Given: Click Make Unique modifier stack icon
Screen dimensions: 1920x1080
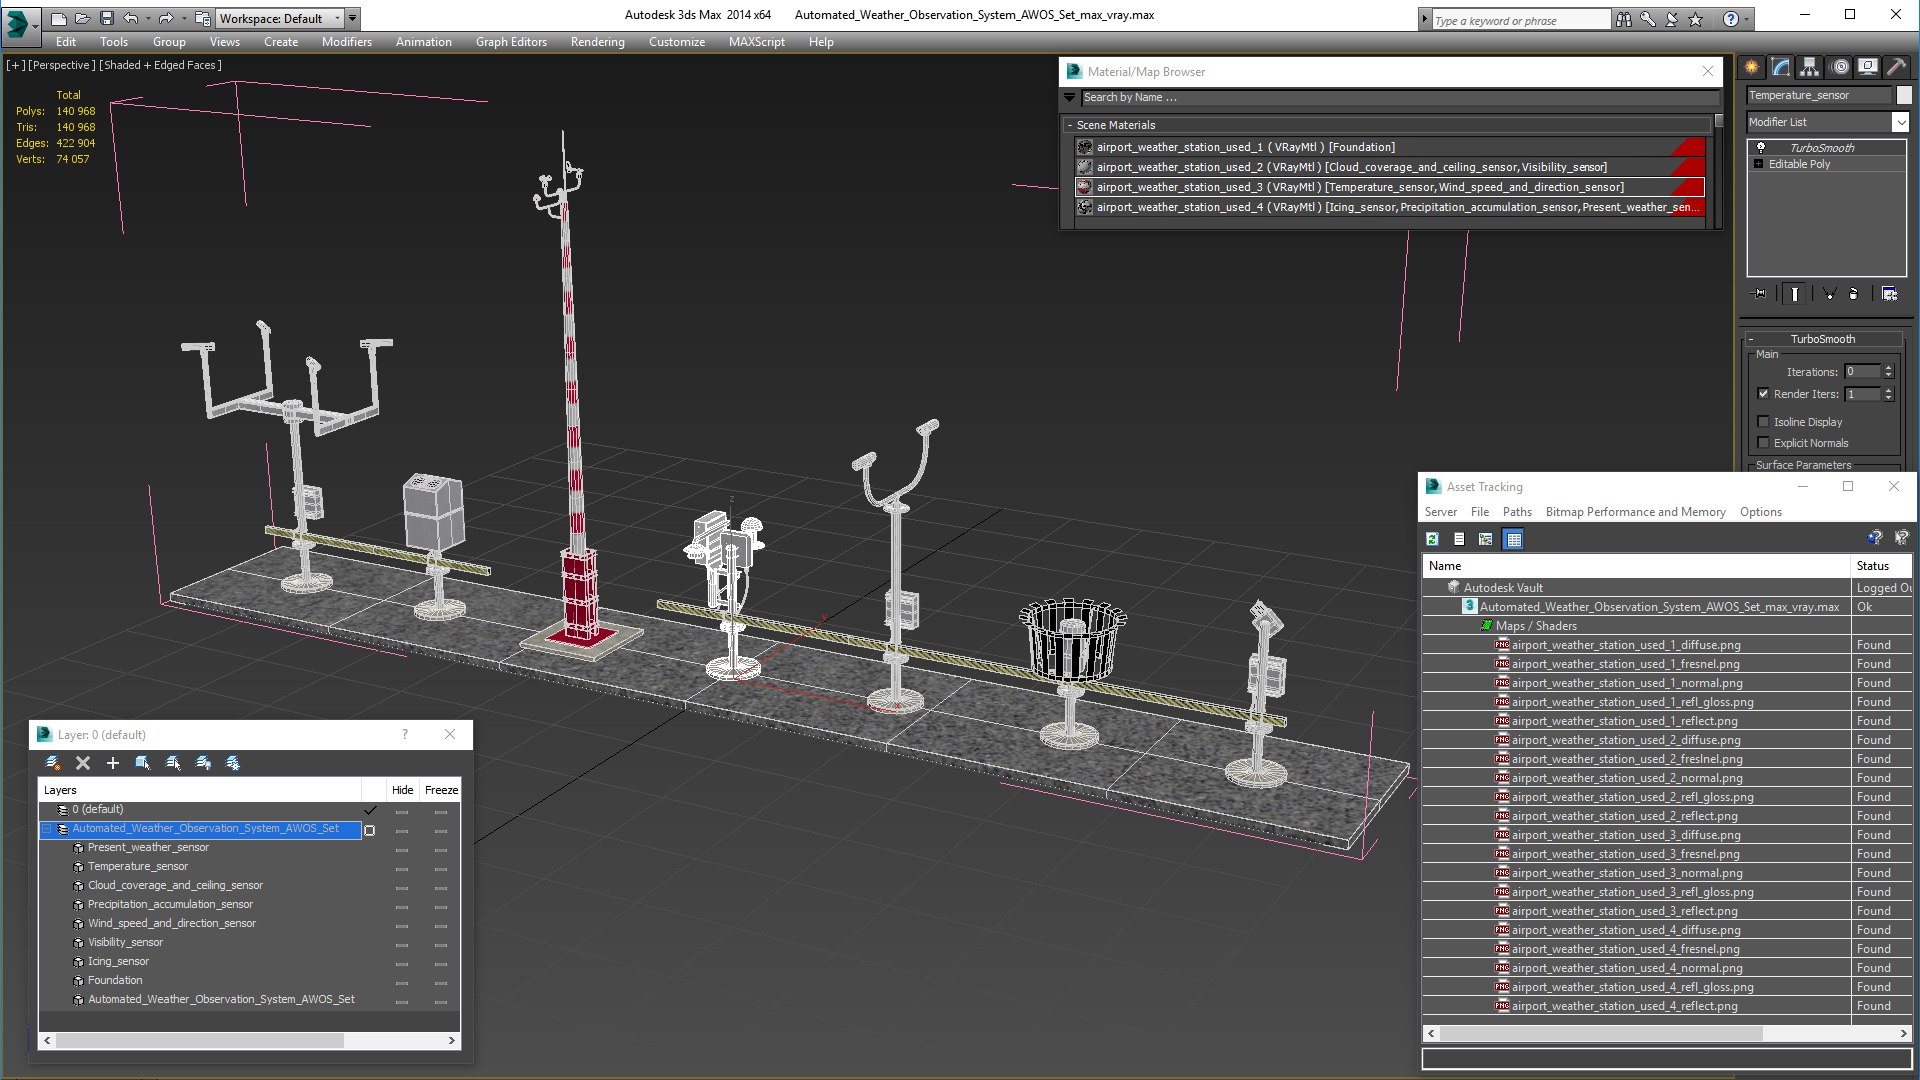Looking at the screenshot, I should pos(1829,294).
